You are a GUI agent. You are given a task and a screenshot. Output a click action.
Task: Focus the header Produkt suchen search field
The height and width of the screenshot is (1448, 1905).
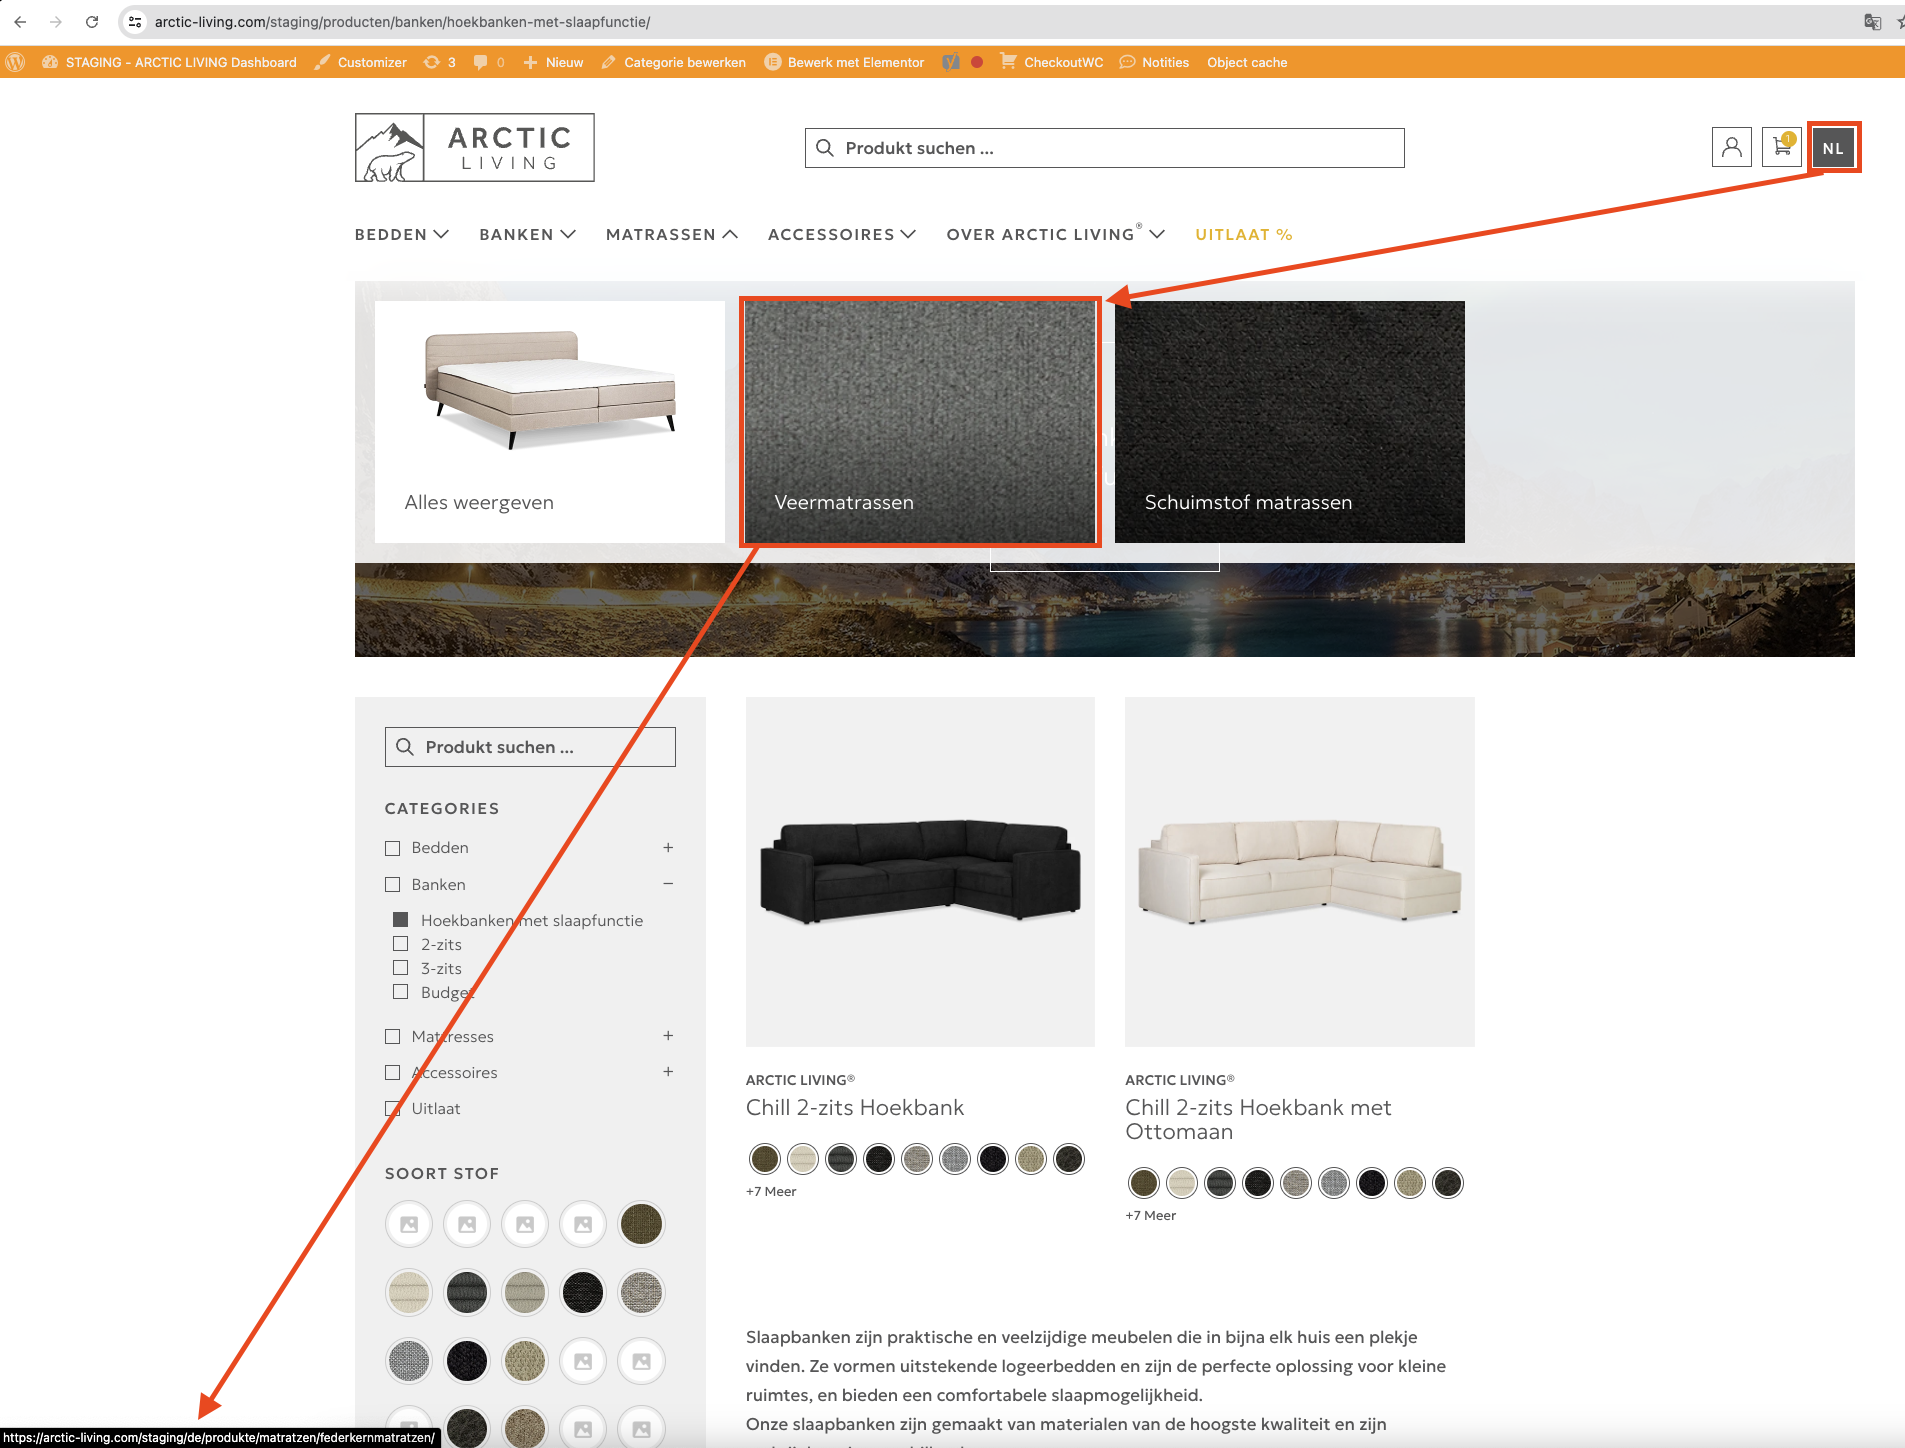[x=1105, y=148]
